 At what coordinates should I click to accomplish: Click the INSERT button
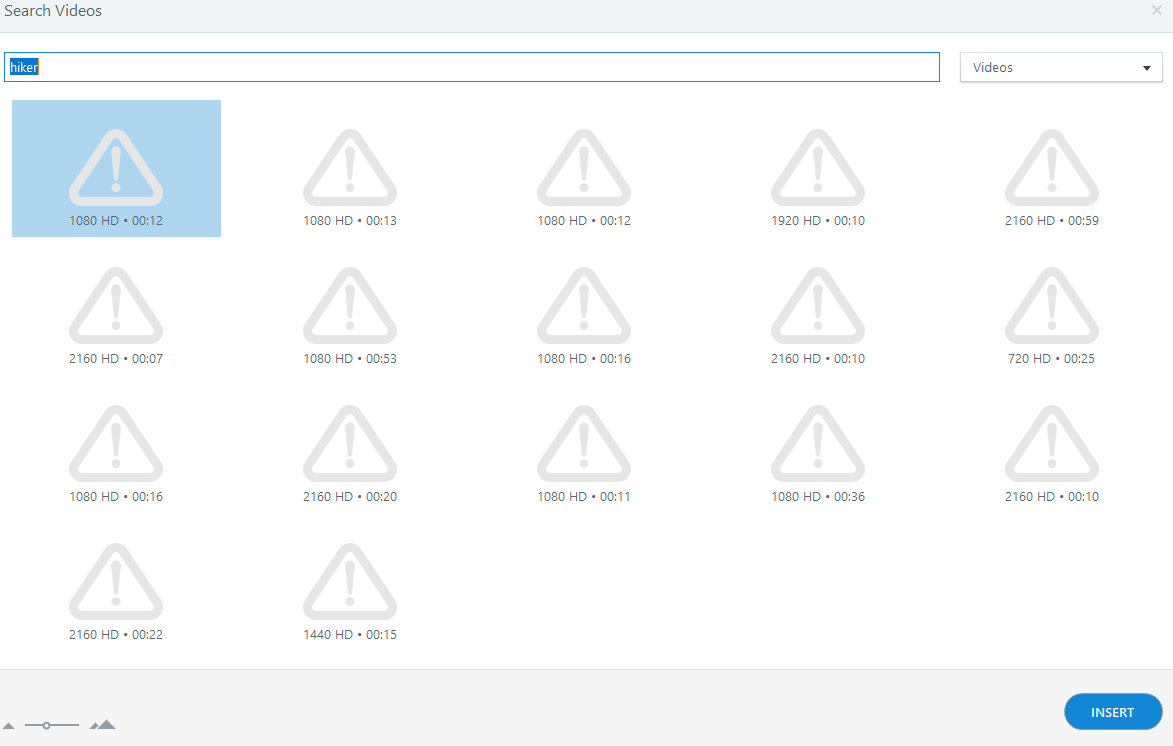tap(1112, 712)
